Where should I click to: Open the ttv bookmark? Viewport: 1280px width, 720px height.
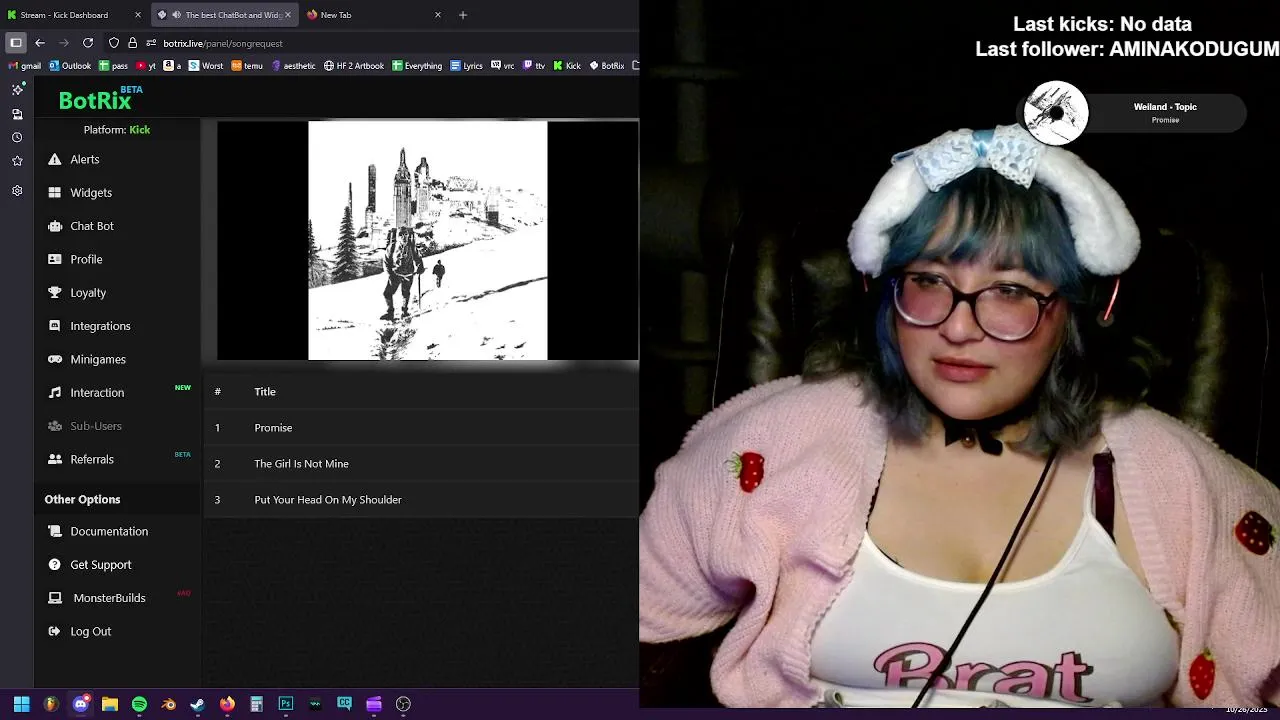[x=534, y=66]
